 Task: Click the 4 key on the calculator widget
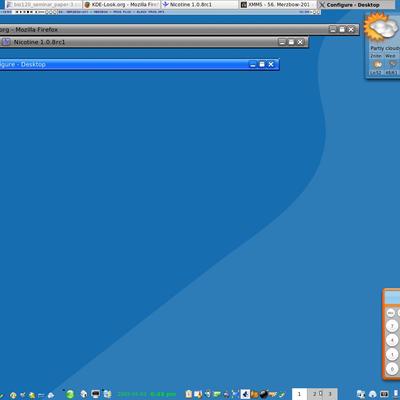(392, 340)
